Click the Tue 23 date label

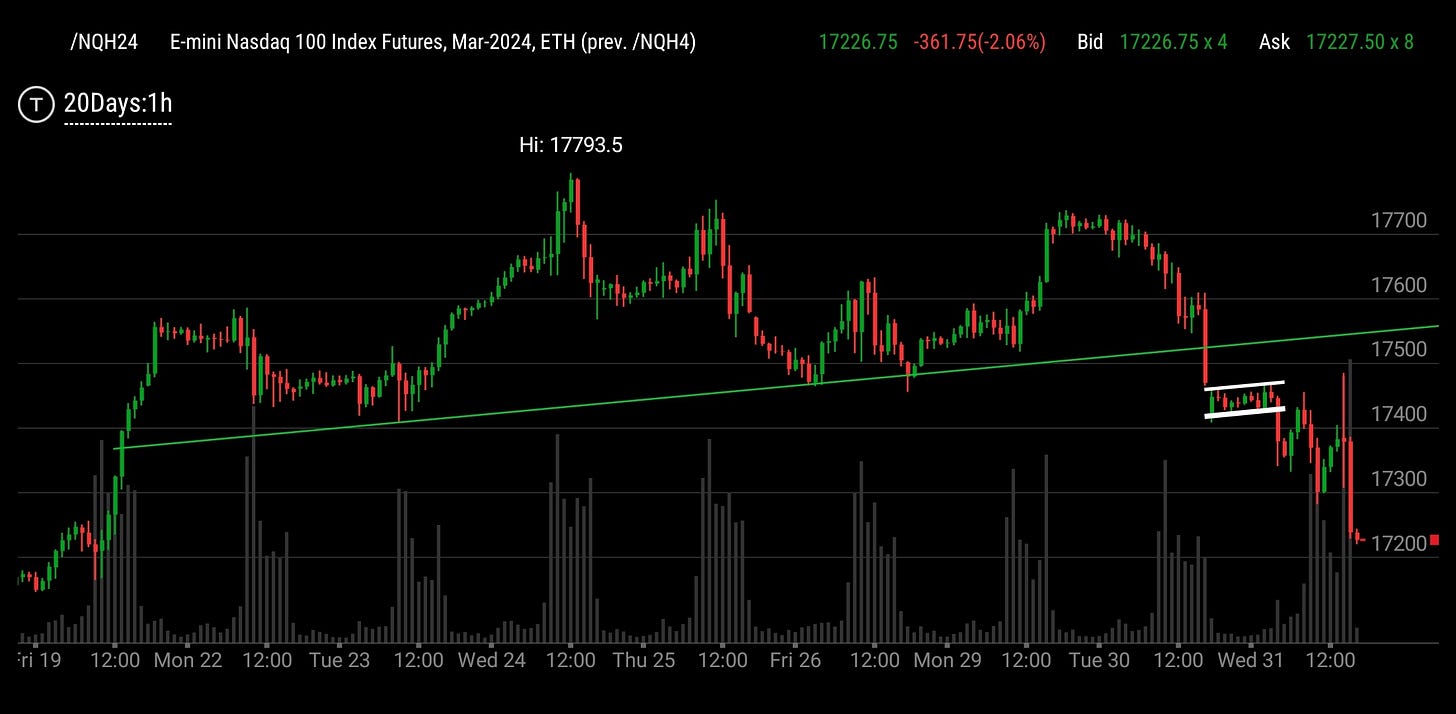[340, 661]
